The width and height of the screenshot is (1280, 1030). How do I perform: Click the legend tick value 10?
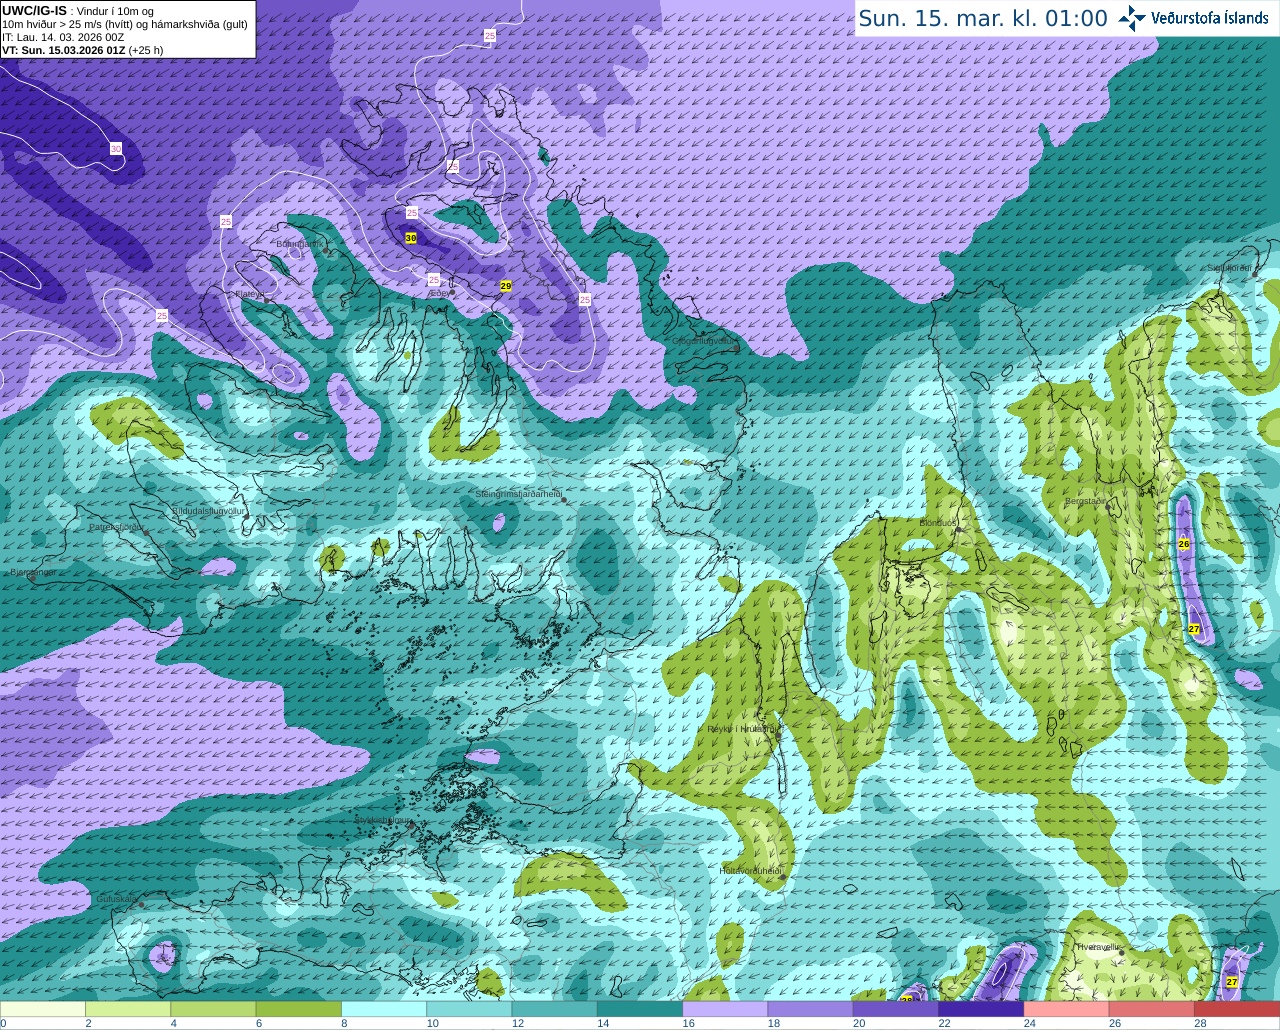coord(432,1023)
